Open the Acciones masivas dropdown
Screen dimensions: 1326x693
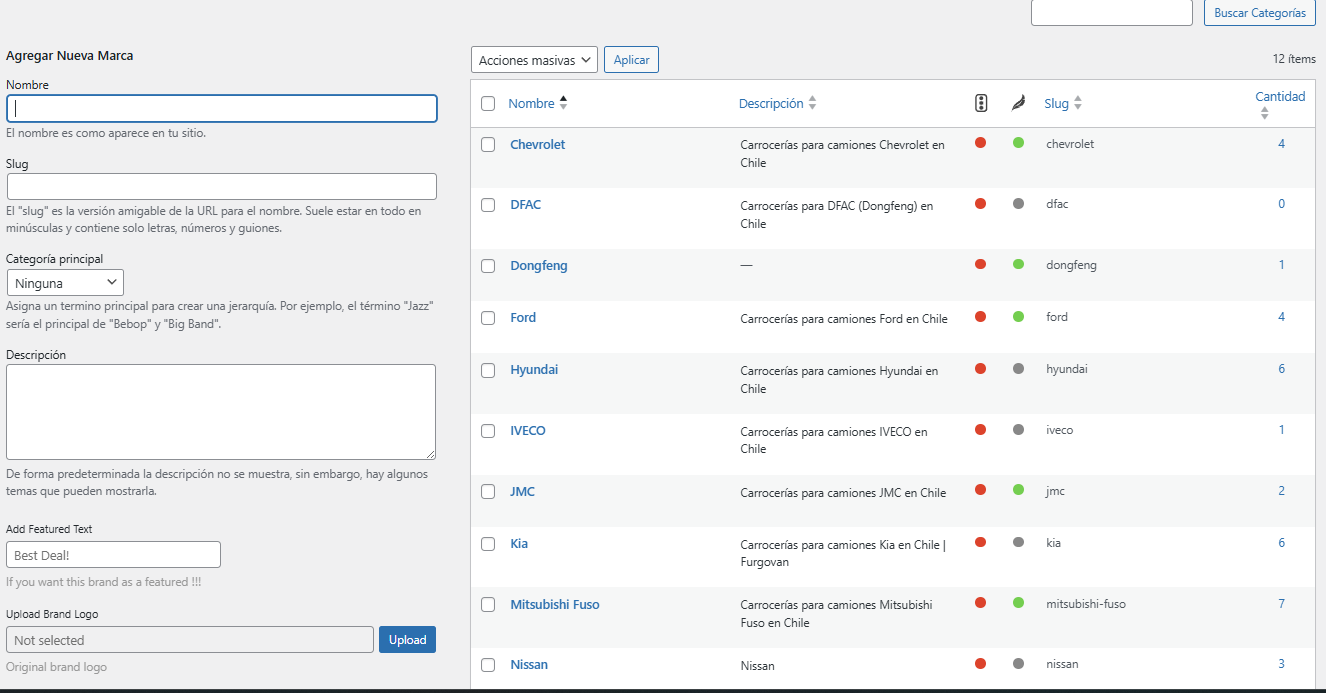point(534,60)
